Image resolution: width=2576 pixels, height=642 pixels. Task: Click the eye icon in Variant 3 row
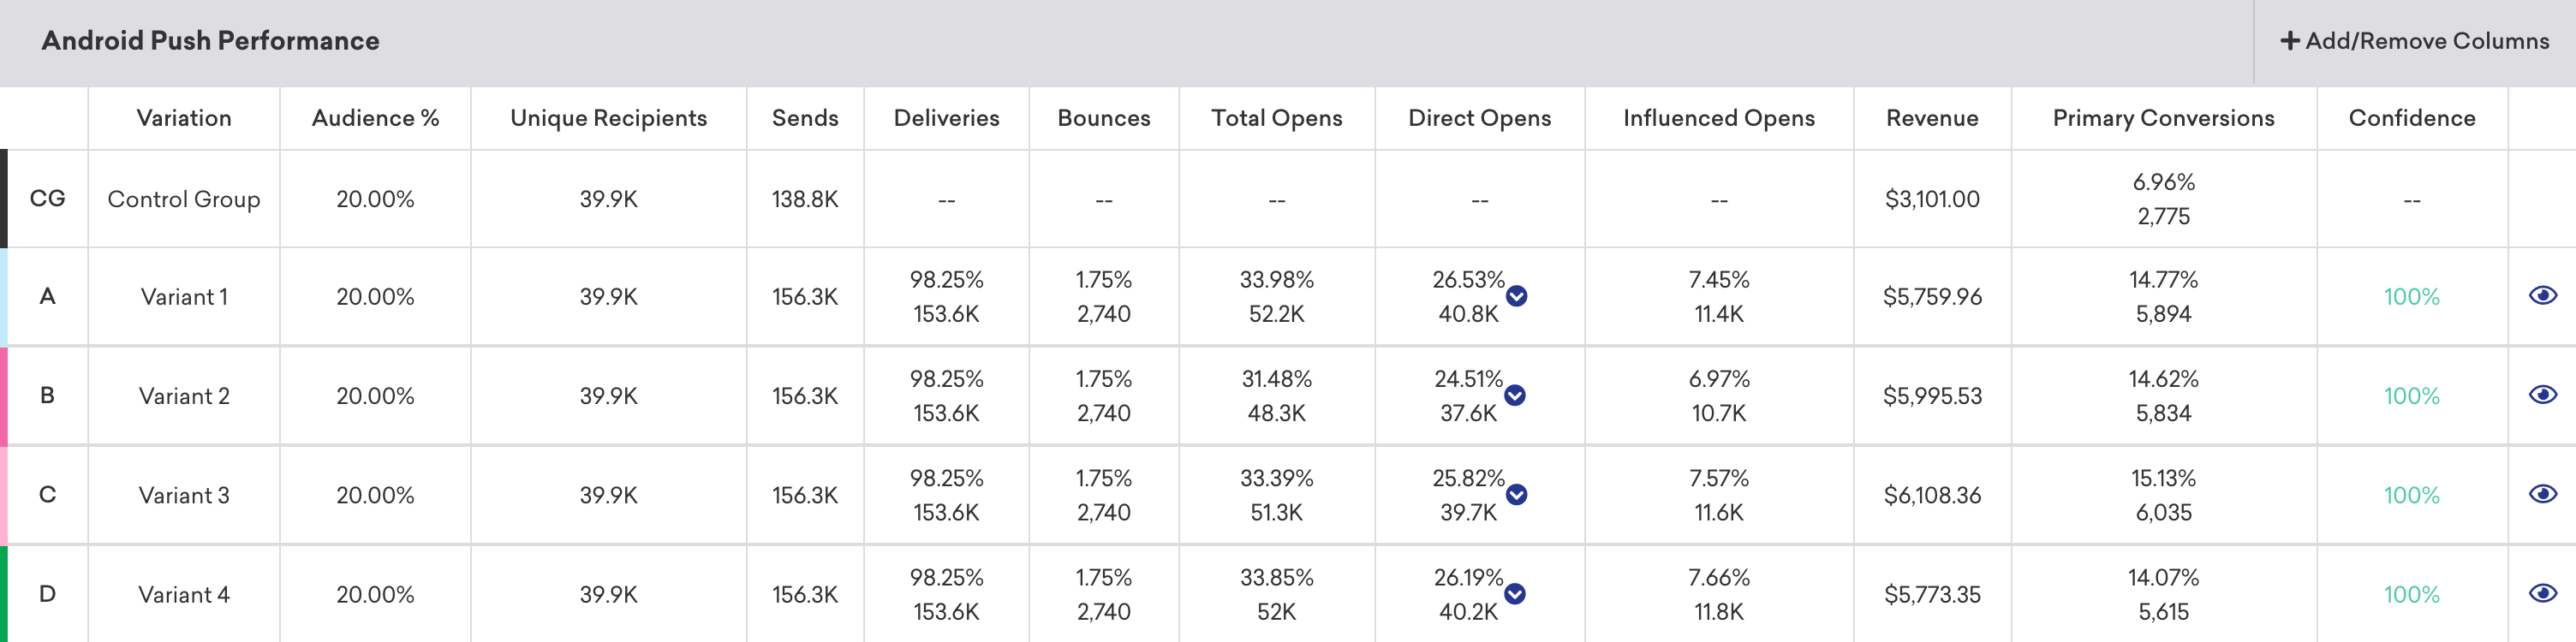point(2542,493)
